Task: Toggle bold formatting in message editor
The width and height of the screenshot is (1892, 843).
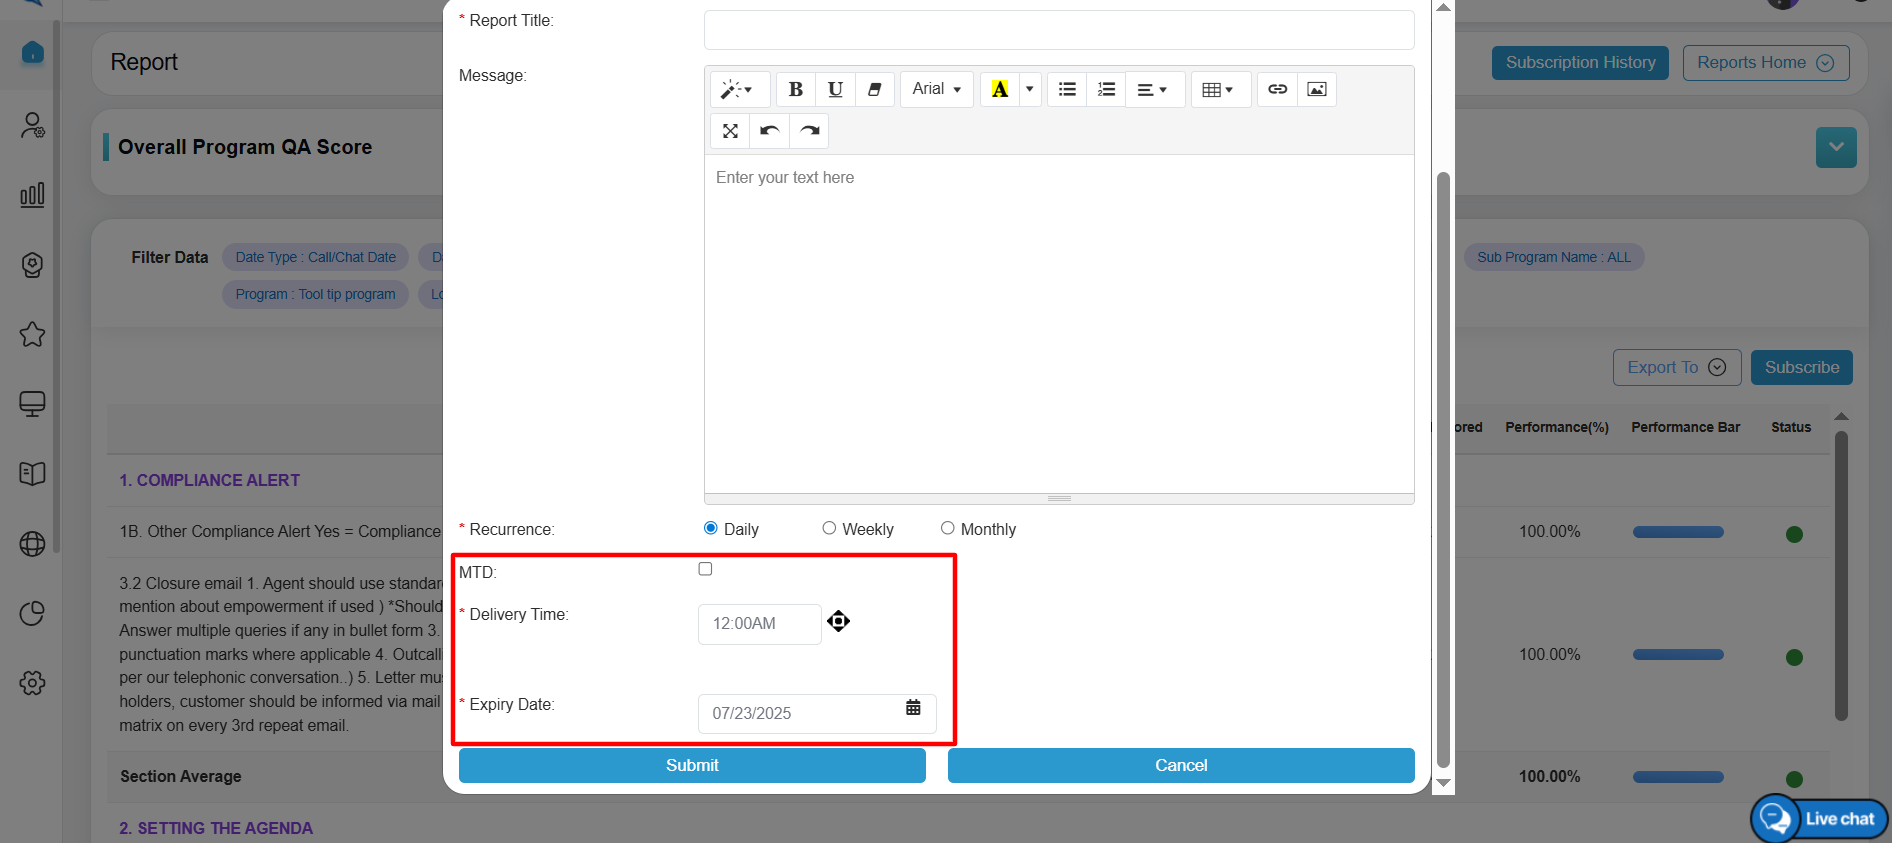Action: pos(796,89)
